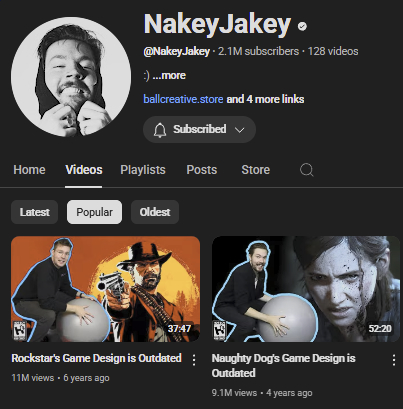Select the Popular sort chip

[x=94, y=212]
